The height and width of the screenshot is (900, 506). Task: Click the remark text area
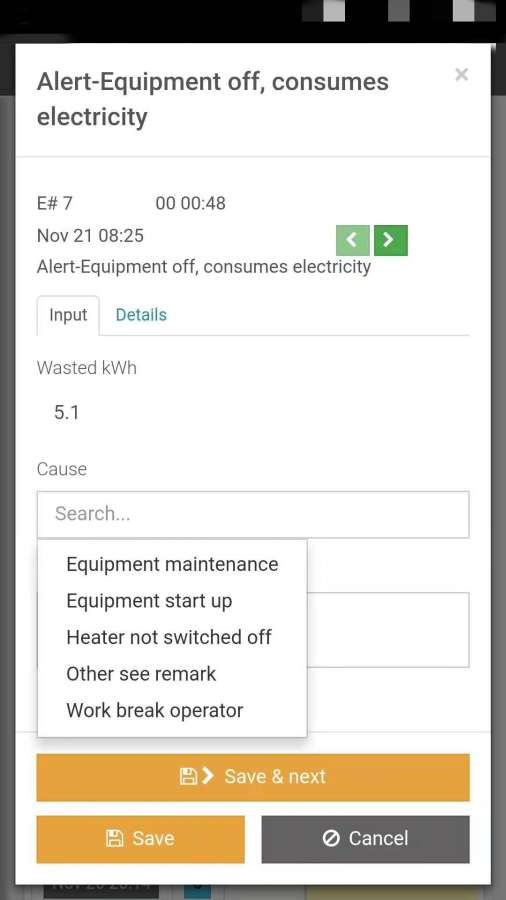[388, 630]
